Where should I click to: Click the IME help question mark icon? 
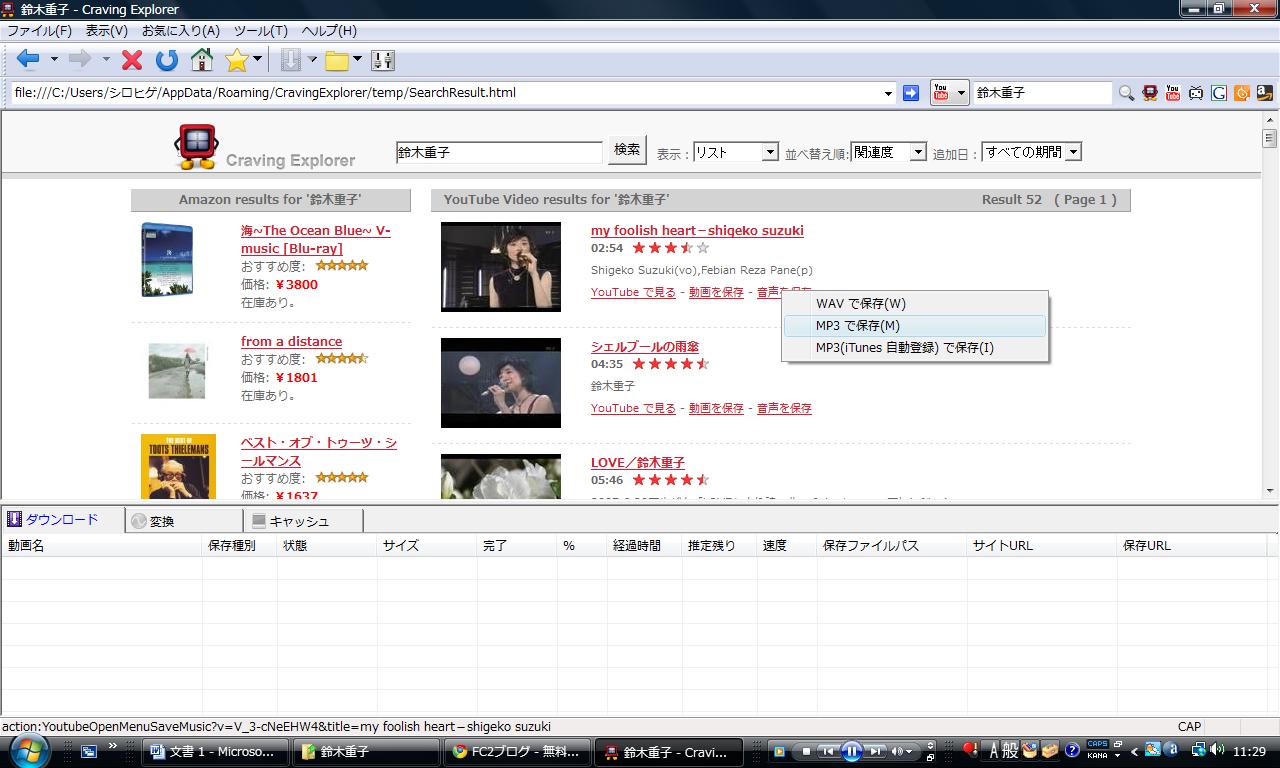(x=1072, y=750)
